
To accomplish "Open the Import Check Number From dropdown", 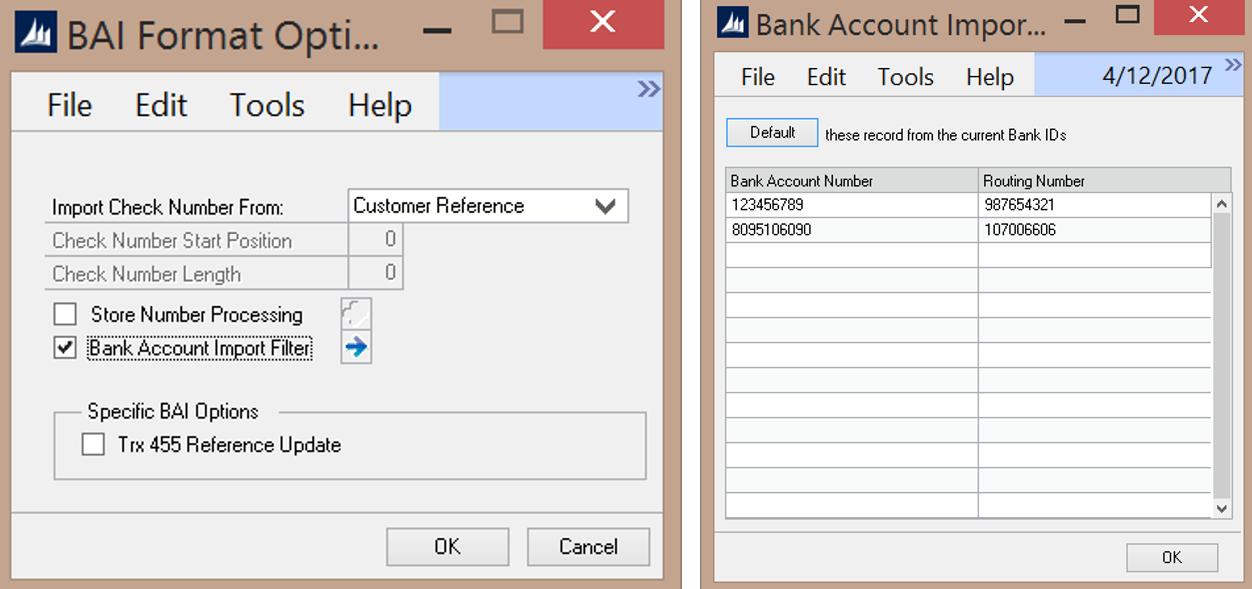I will [x=604, y=206].
